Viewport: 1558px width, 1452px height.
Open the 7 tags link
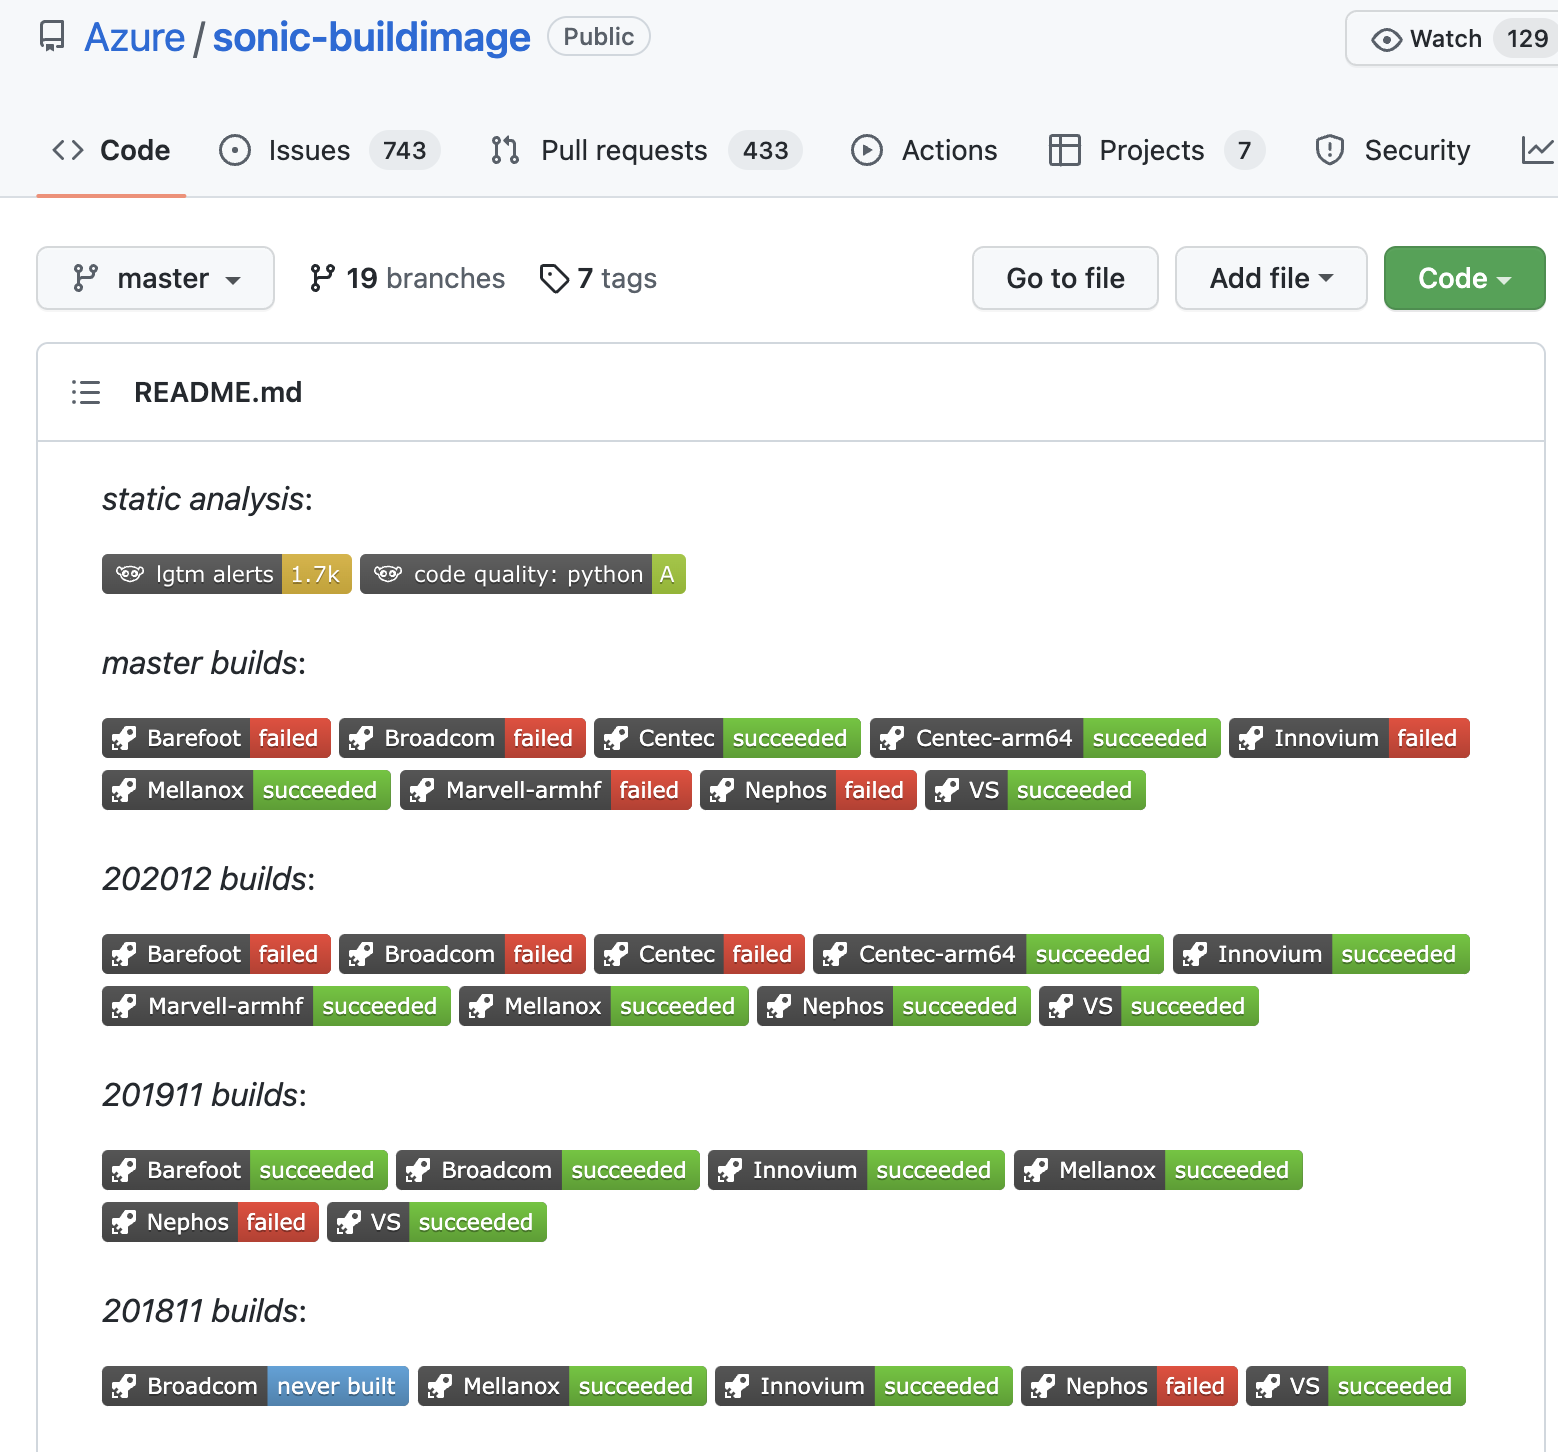598,278
